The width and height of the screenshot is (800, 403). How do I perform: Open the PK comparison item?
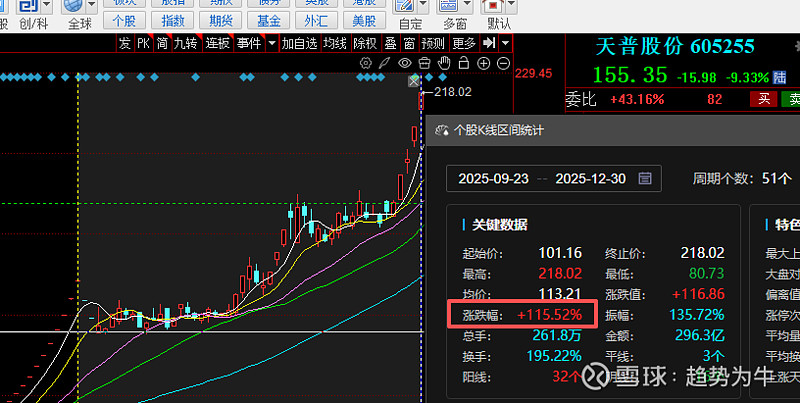coord(143,43)
